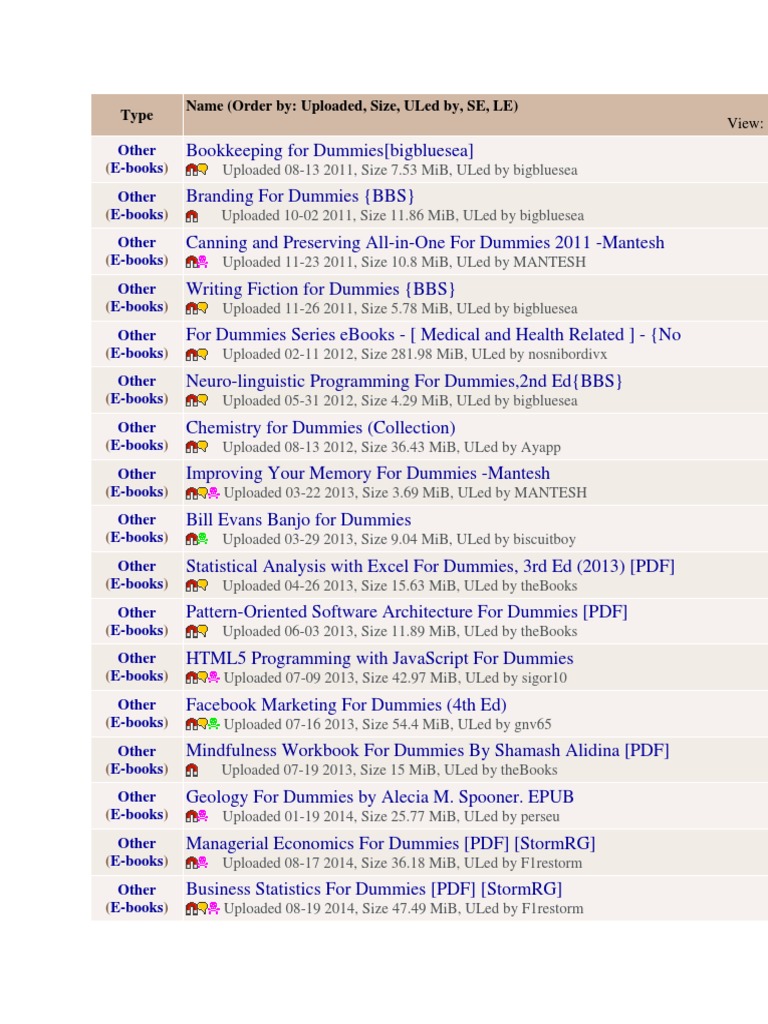Click (E-books) link on Geology For Dummies row
The image size is (768, 1024).
point(136,814)
